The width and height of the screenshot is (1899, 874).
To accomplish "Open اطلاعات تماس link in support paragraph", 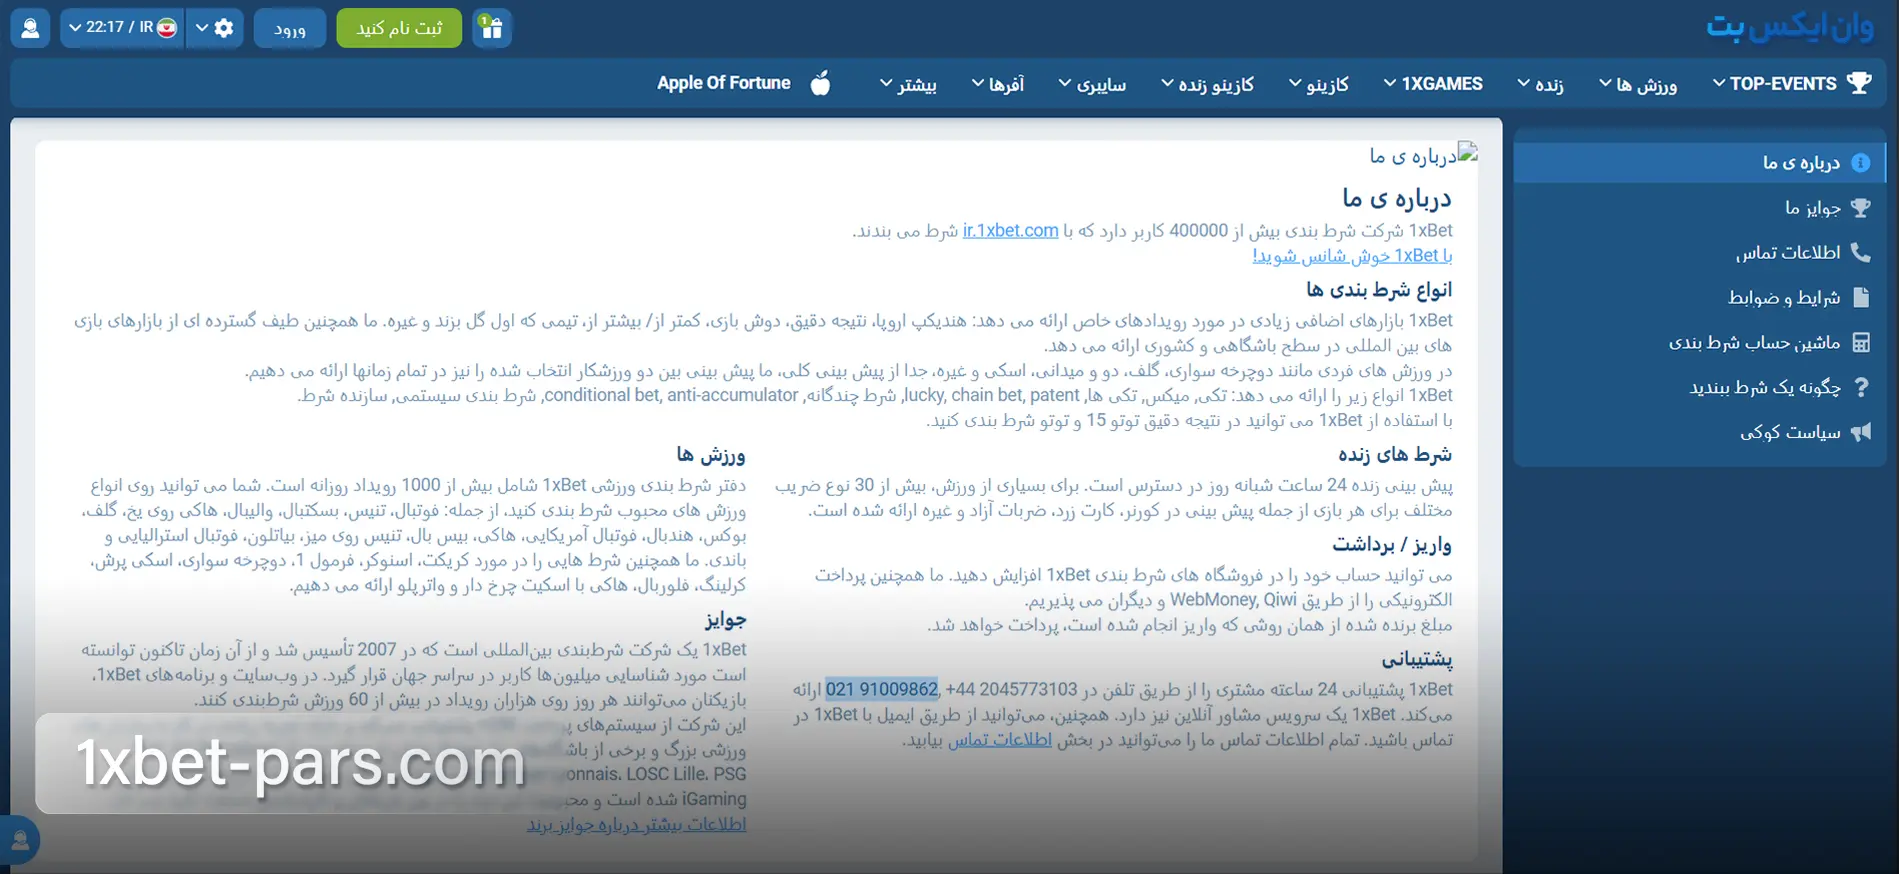I will (1000, 740).
